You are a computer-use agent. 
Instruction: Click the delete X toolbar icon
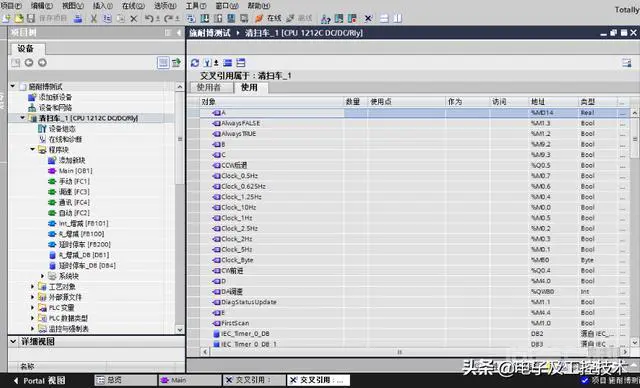click(x=134, y=19)
